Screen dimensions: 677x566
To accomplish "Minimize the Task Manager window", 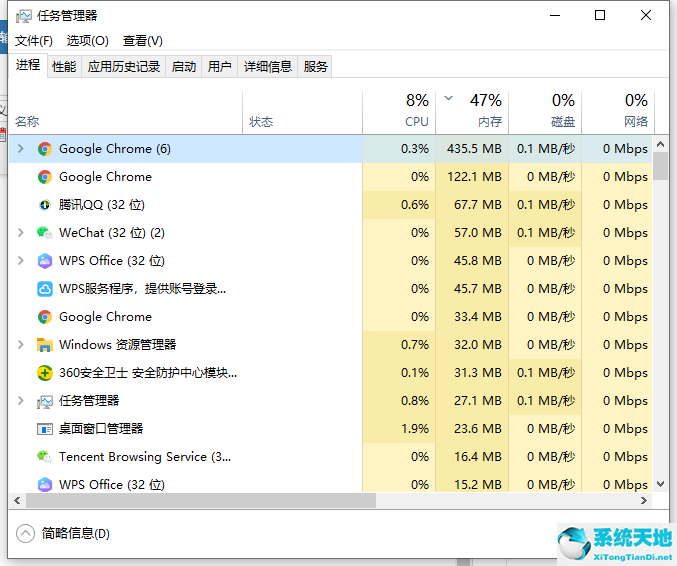I will coord(555,16).
